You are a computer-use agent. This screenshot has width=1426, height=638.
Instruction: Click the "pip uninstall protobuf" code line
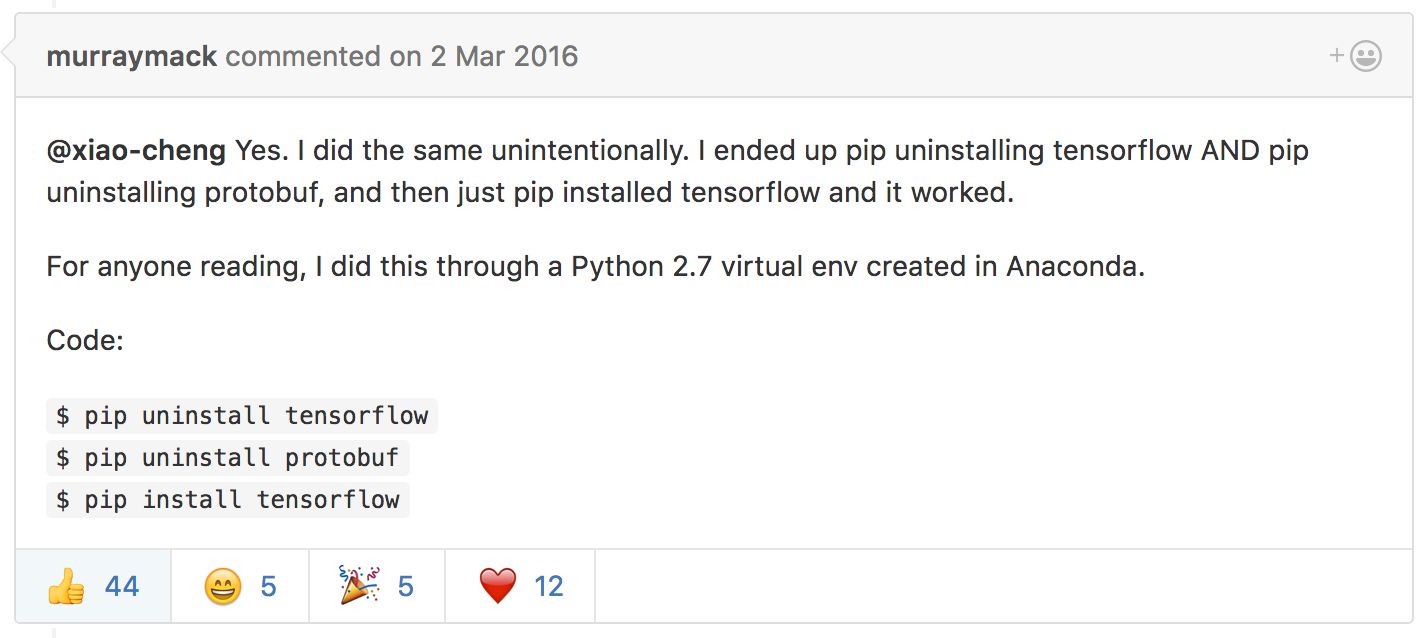click(228, 458)
